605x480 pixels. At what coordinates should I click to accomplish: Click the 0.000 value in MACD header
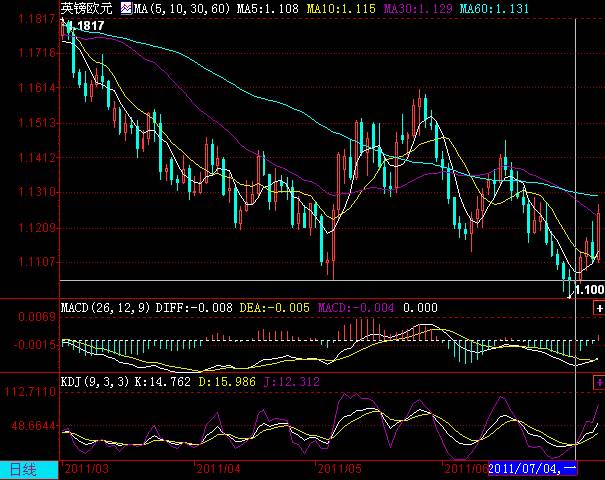421,308
